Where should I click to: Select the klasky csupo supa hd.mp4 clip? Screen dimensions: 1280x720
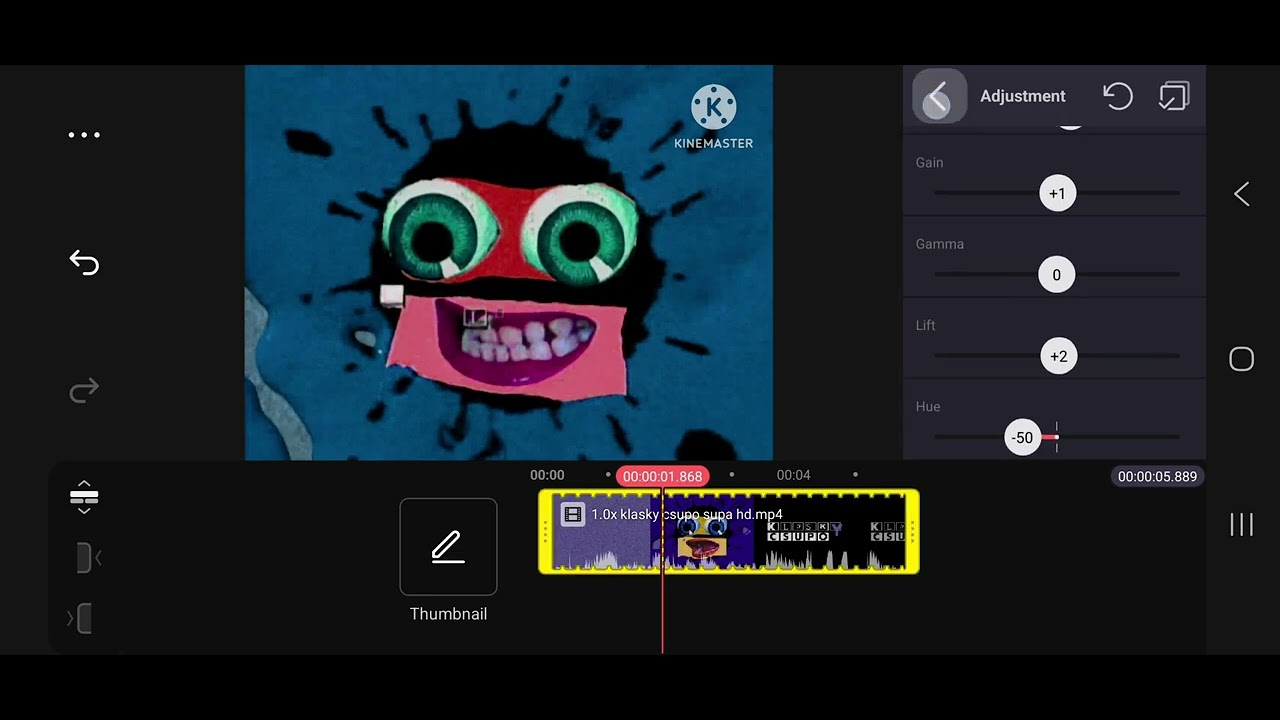tap(728, 531)
